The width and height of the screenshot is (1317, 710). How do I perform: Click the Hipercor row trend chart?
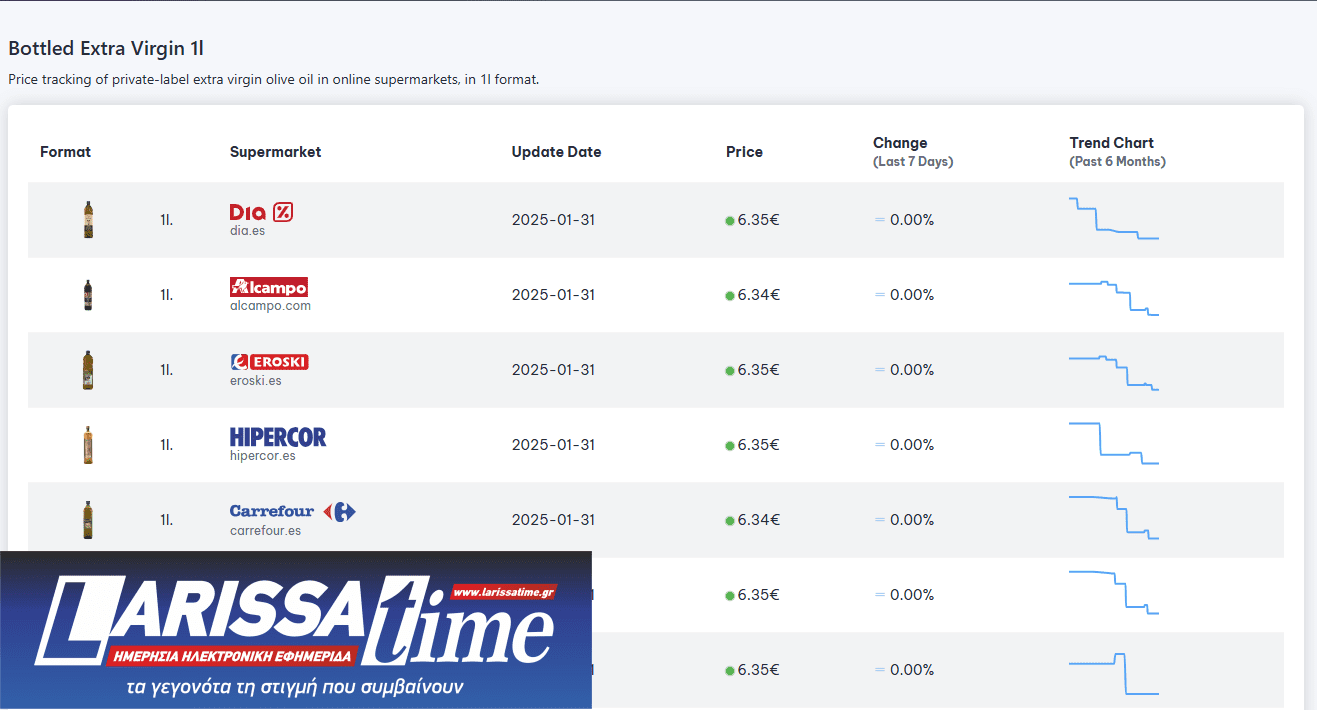tap(1113, 444)
